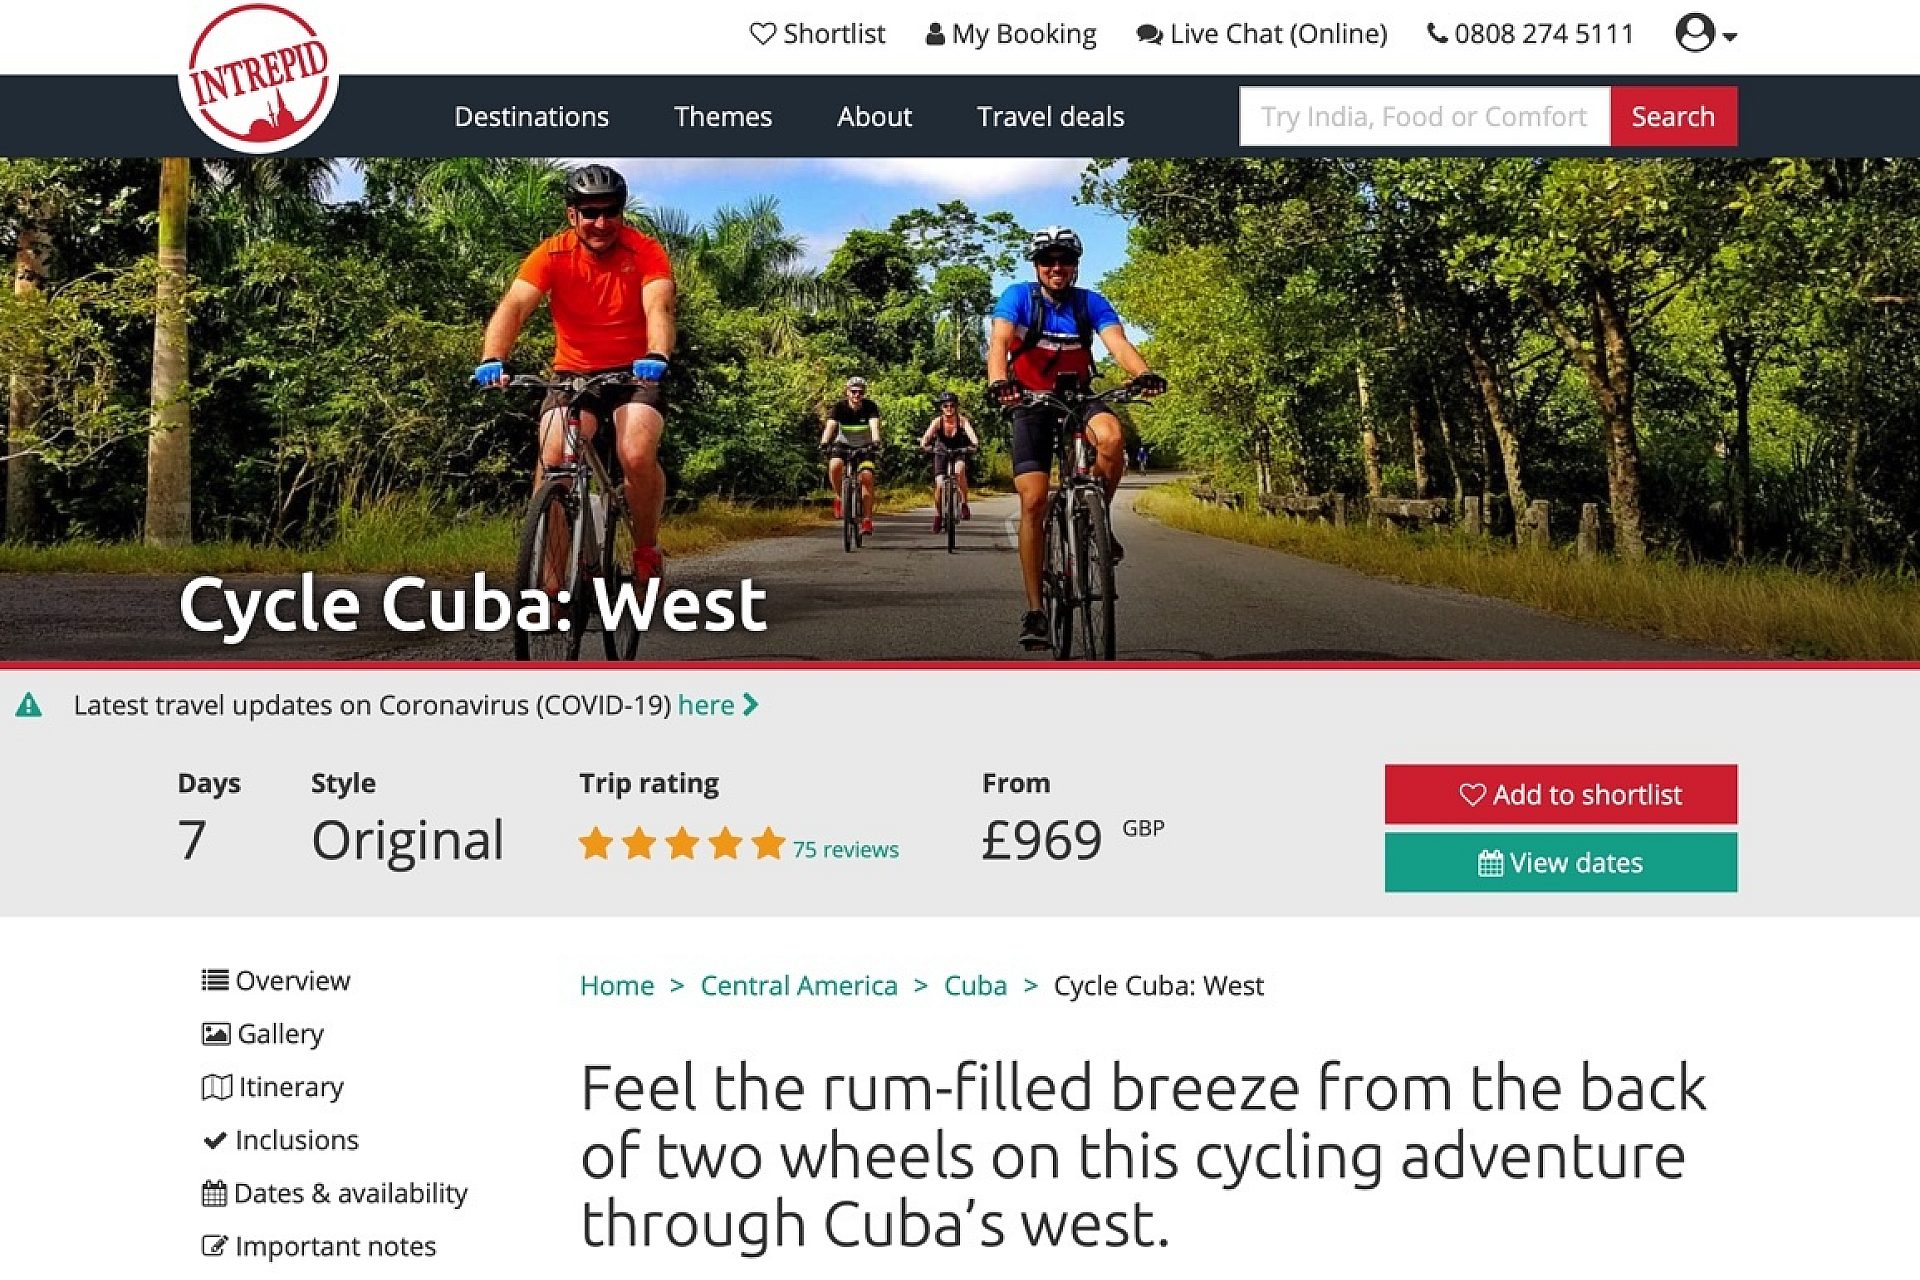Jump to Dates & availability section
The height and width of the screenshot is (1280, 1920).
tap(350, 1193)
